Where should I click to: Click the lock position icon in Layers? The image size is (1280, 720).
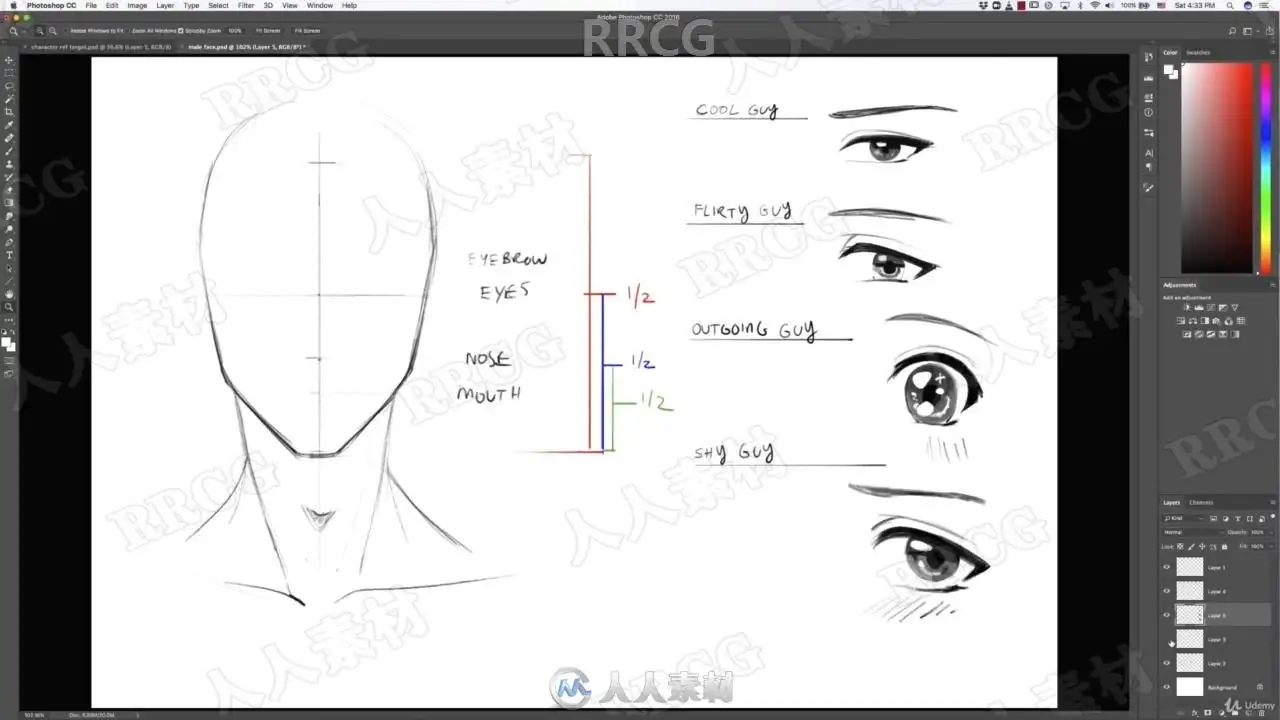pos(1201,546)
